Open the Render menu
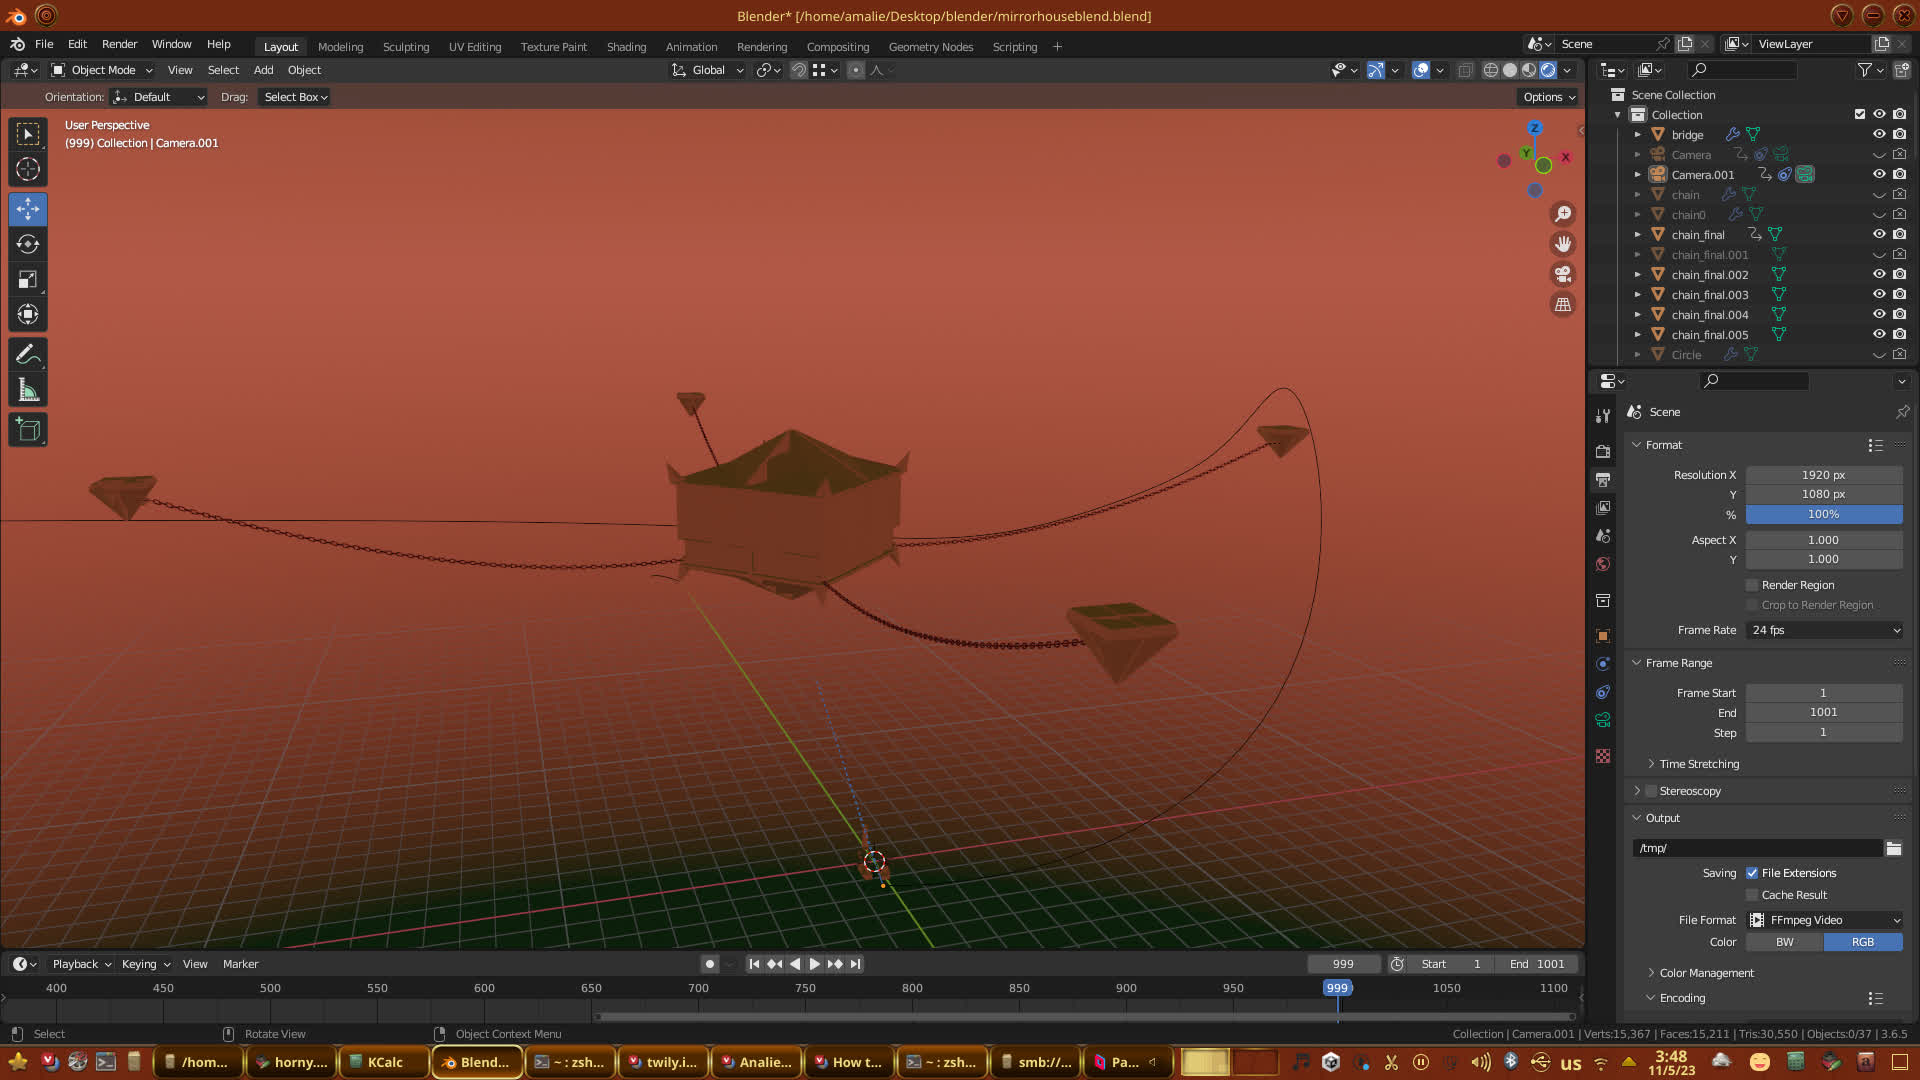 (119, 44)
